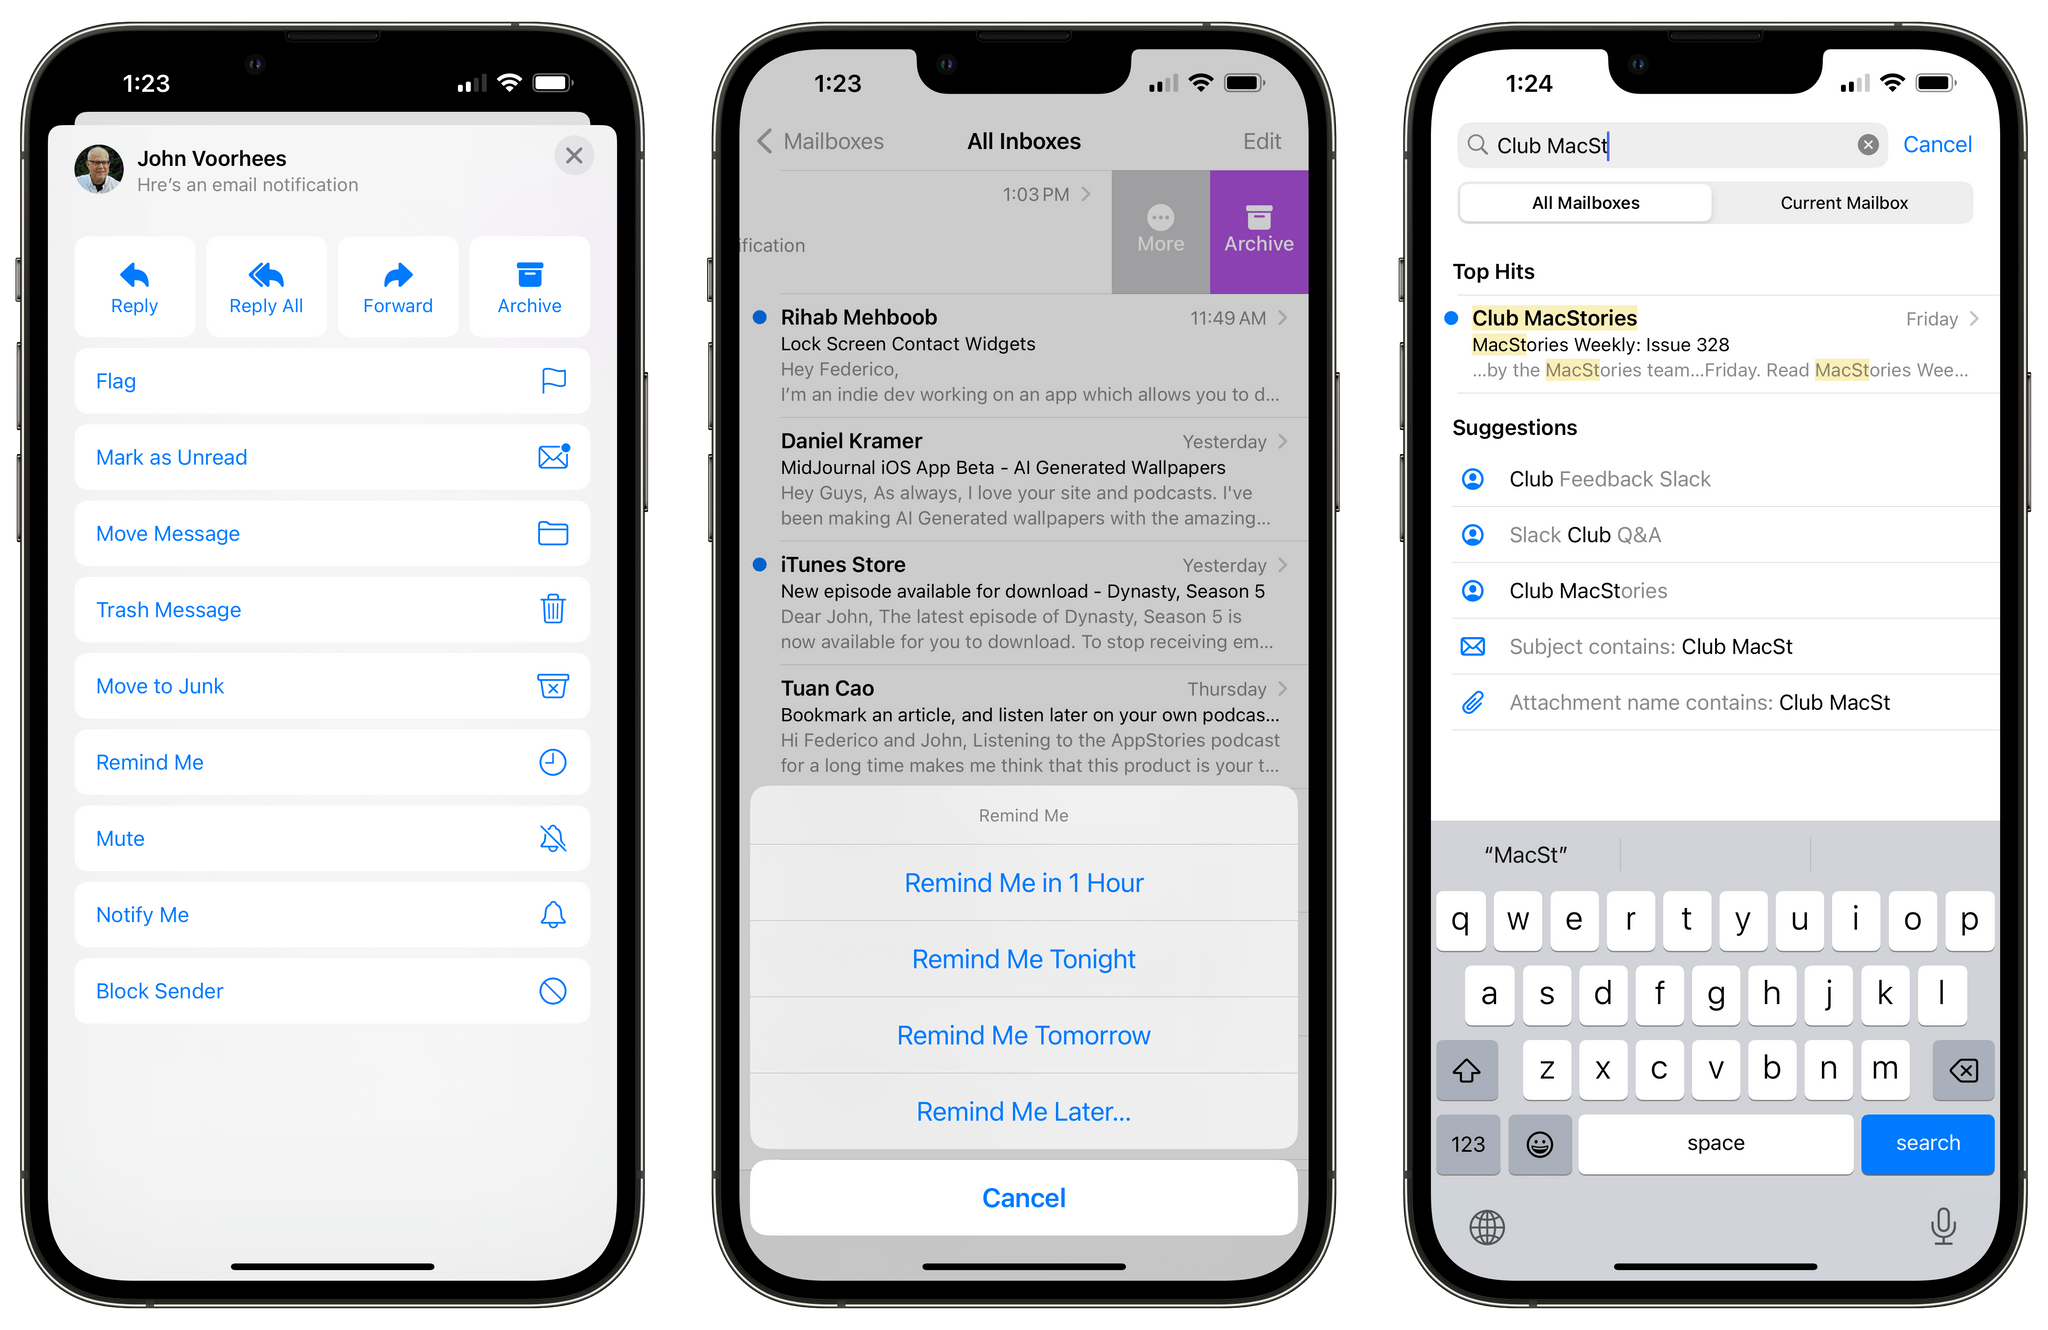Tap the Mute icon in notification menu

click(554, 837)
